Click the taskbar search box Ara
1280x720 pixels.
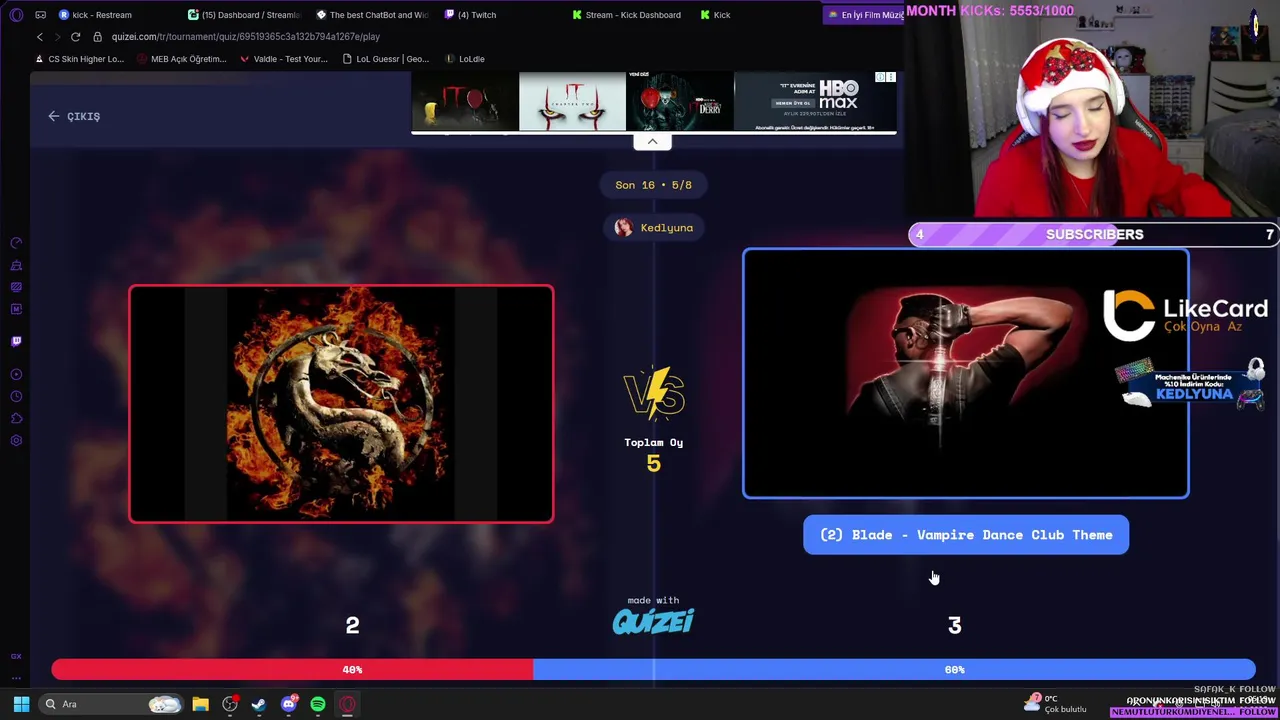pyautogui.click(x=112, y=704)
